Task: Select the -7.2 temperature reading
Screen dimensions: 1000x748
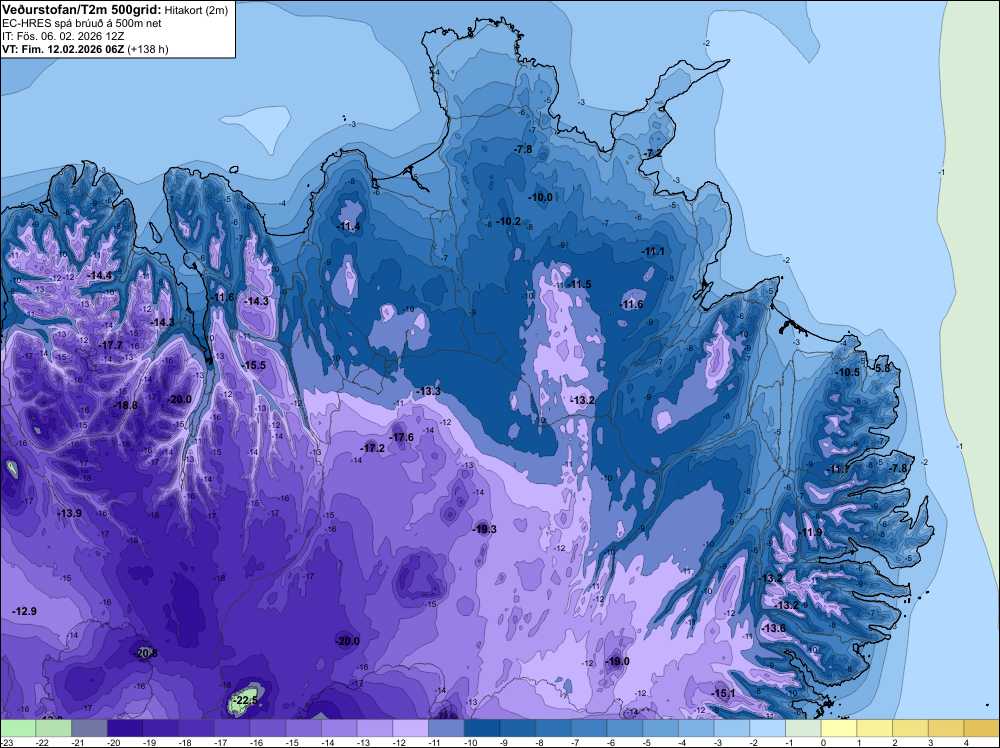Action: (x=653, y=154)
